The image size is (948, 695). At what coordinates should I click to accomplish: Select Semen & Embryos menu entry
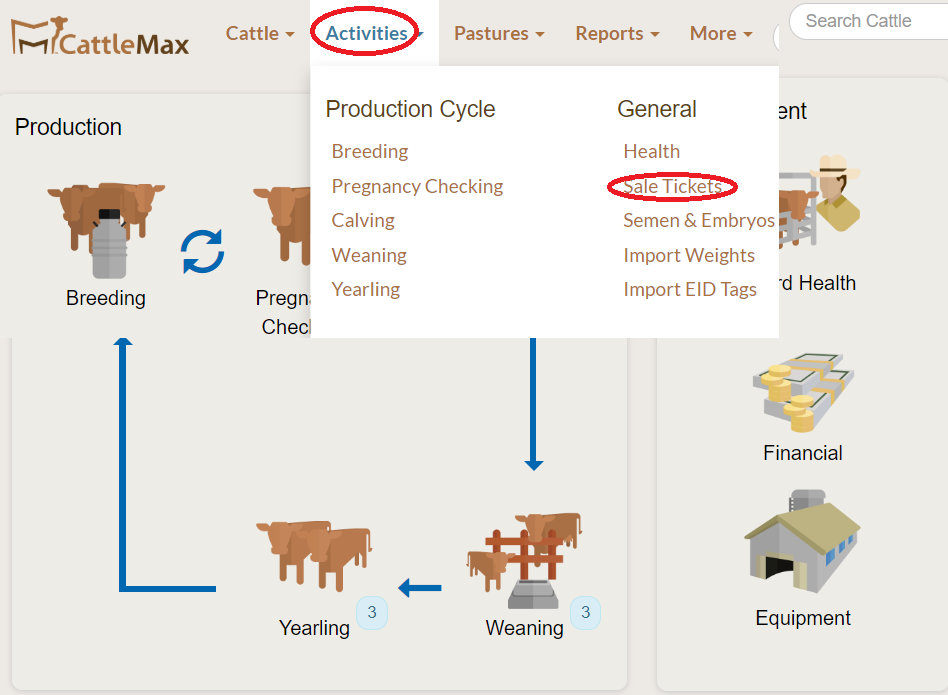698,220
